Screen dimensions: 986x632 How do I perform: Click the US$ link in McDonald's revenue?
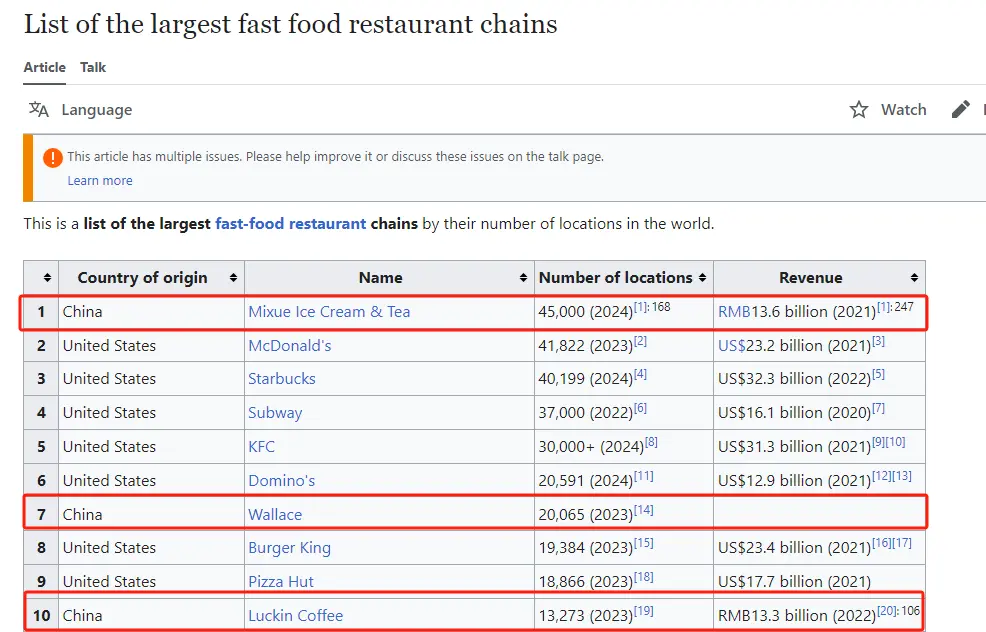[x=731, y=346]
